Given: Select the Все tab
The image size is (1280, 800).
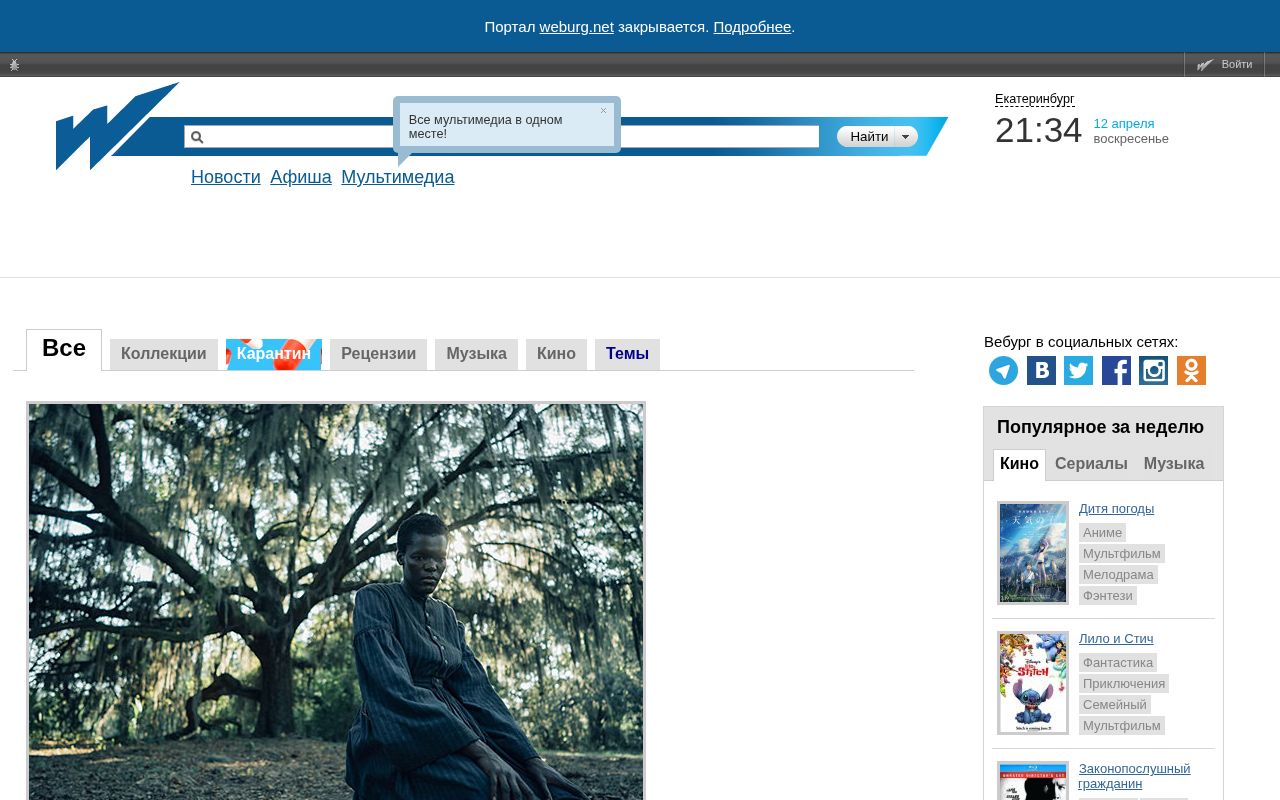Looking at the screenshot, I should pyautogui.click(x=64, y=349).
